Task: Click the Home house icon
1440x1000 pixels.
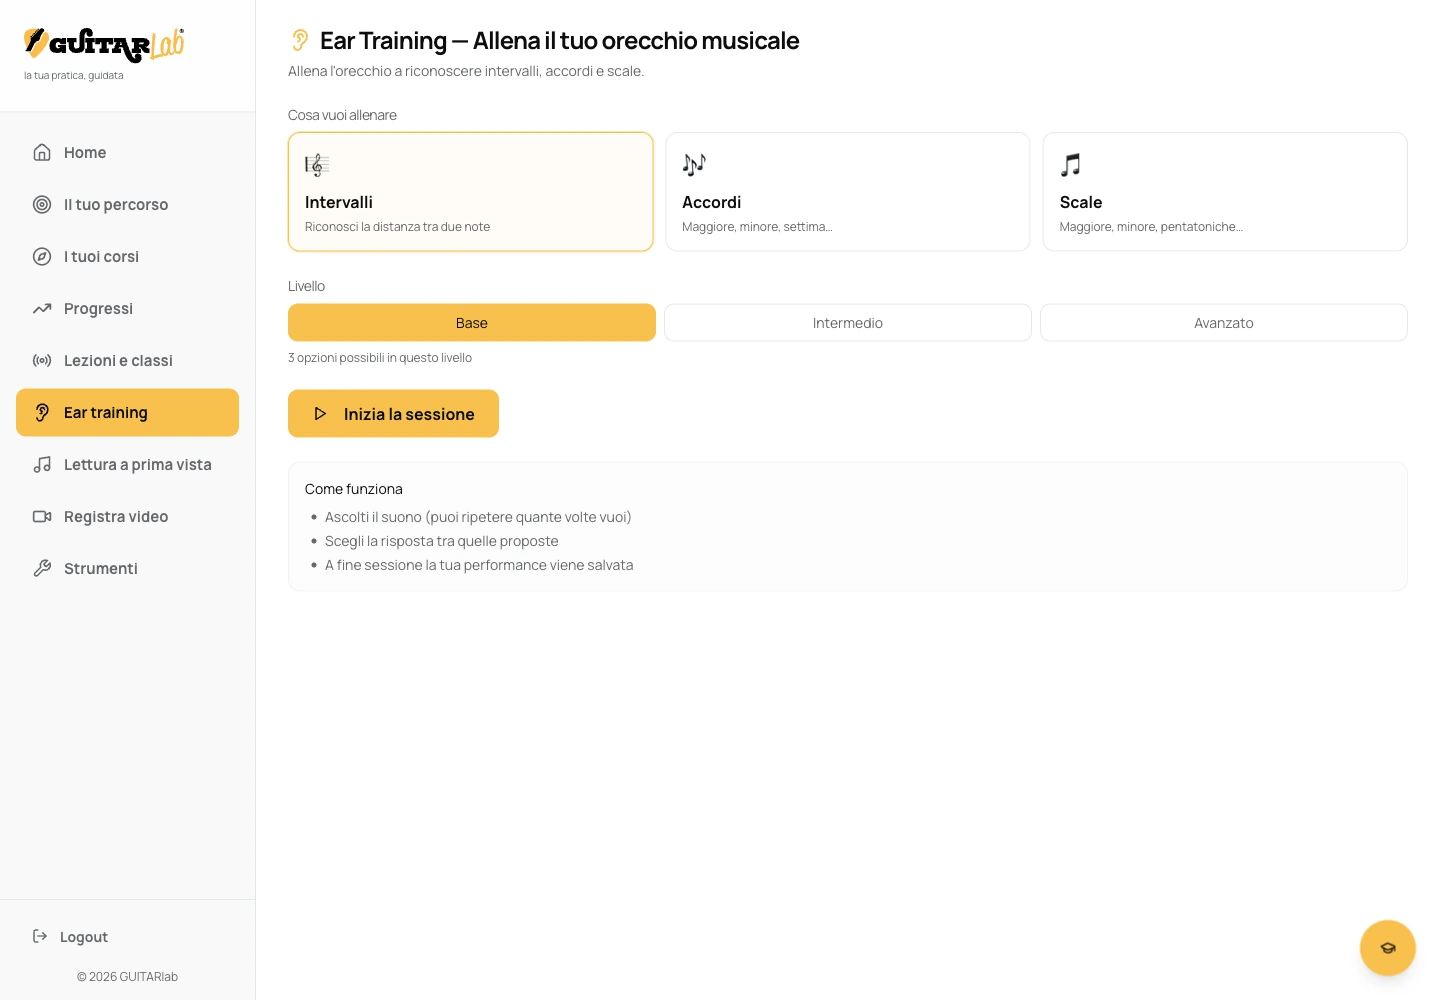Action: pyautogui.click(x=42, y=152)
